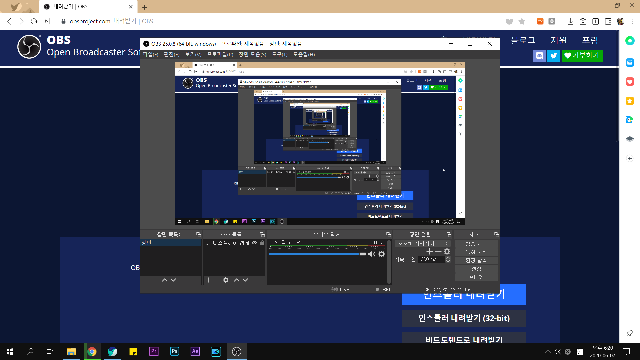Open OBS Studio from the taskbar
The image size is (640, 360).
pos(237,351)
